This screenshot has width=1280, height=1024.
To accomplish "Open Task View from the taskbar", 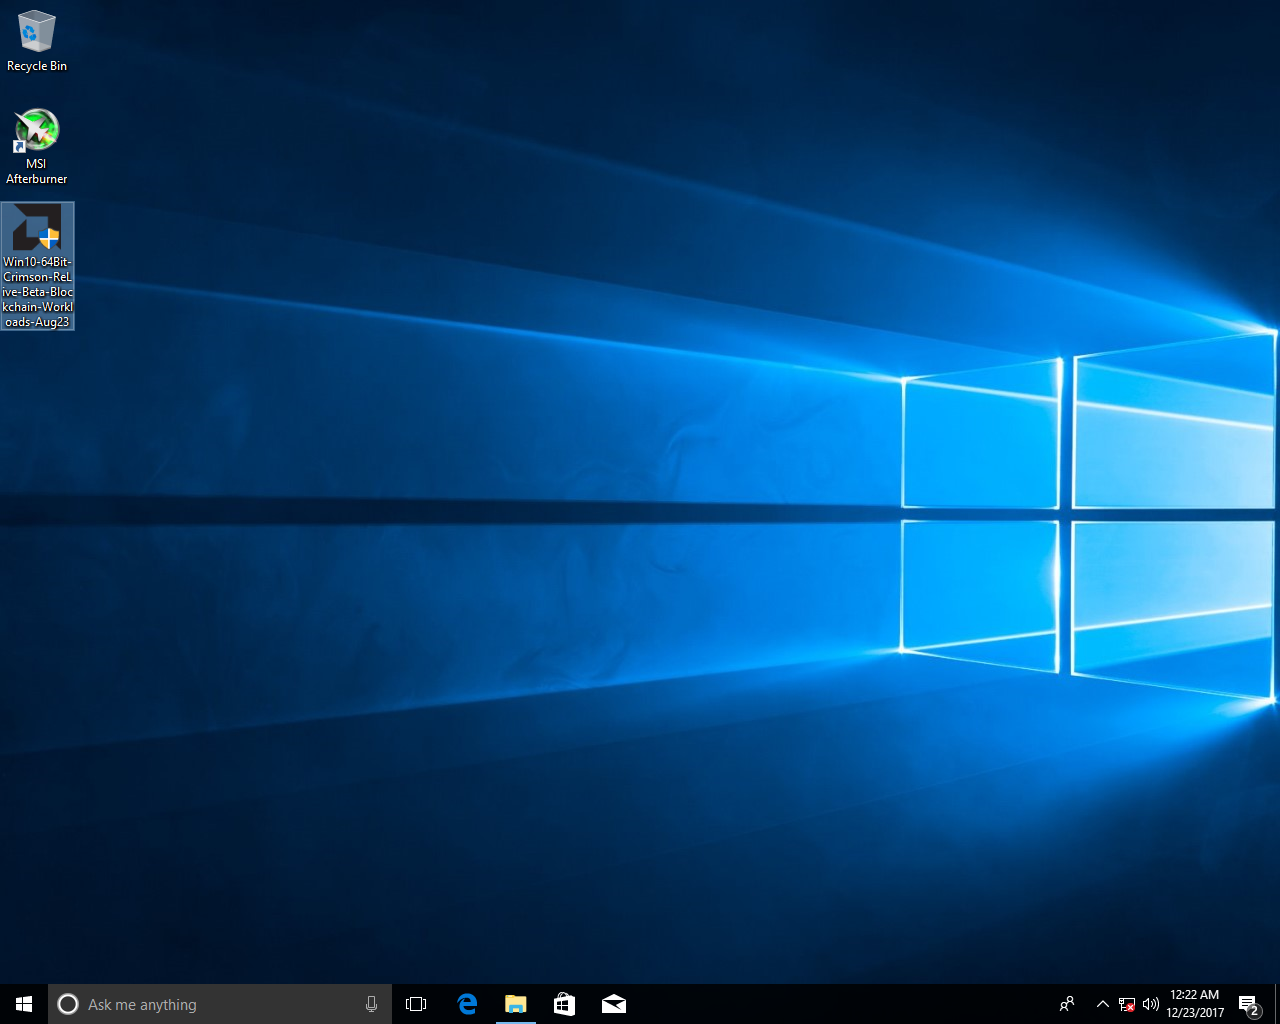I will click(416, 1004).
